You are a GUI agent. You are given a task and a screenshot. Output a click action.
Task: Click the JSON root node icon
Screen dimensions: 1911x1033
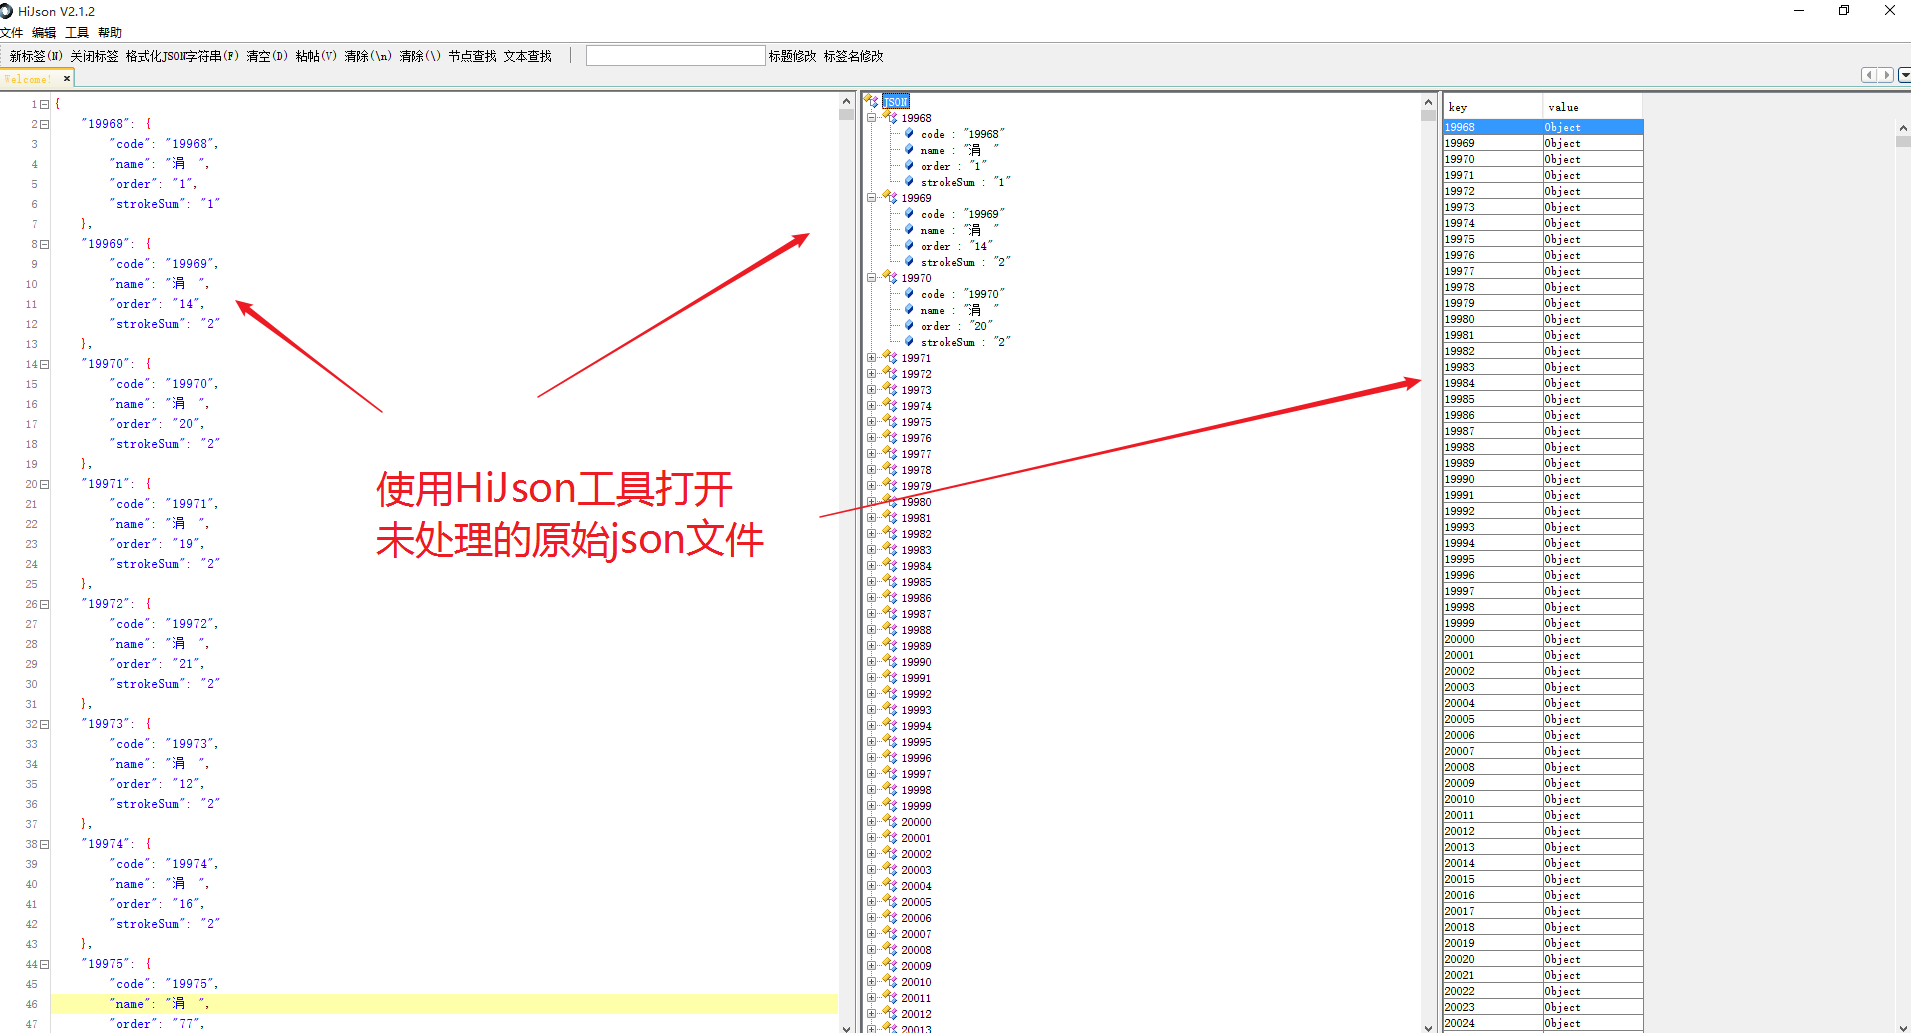coord(871,101)
